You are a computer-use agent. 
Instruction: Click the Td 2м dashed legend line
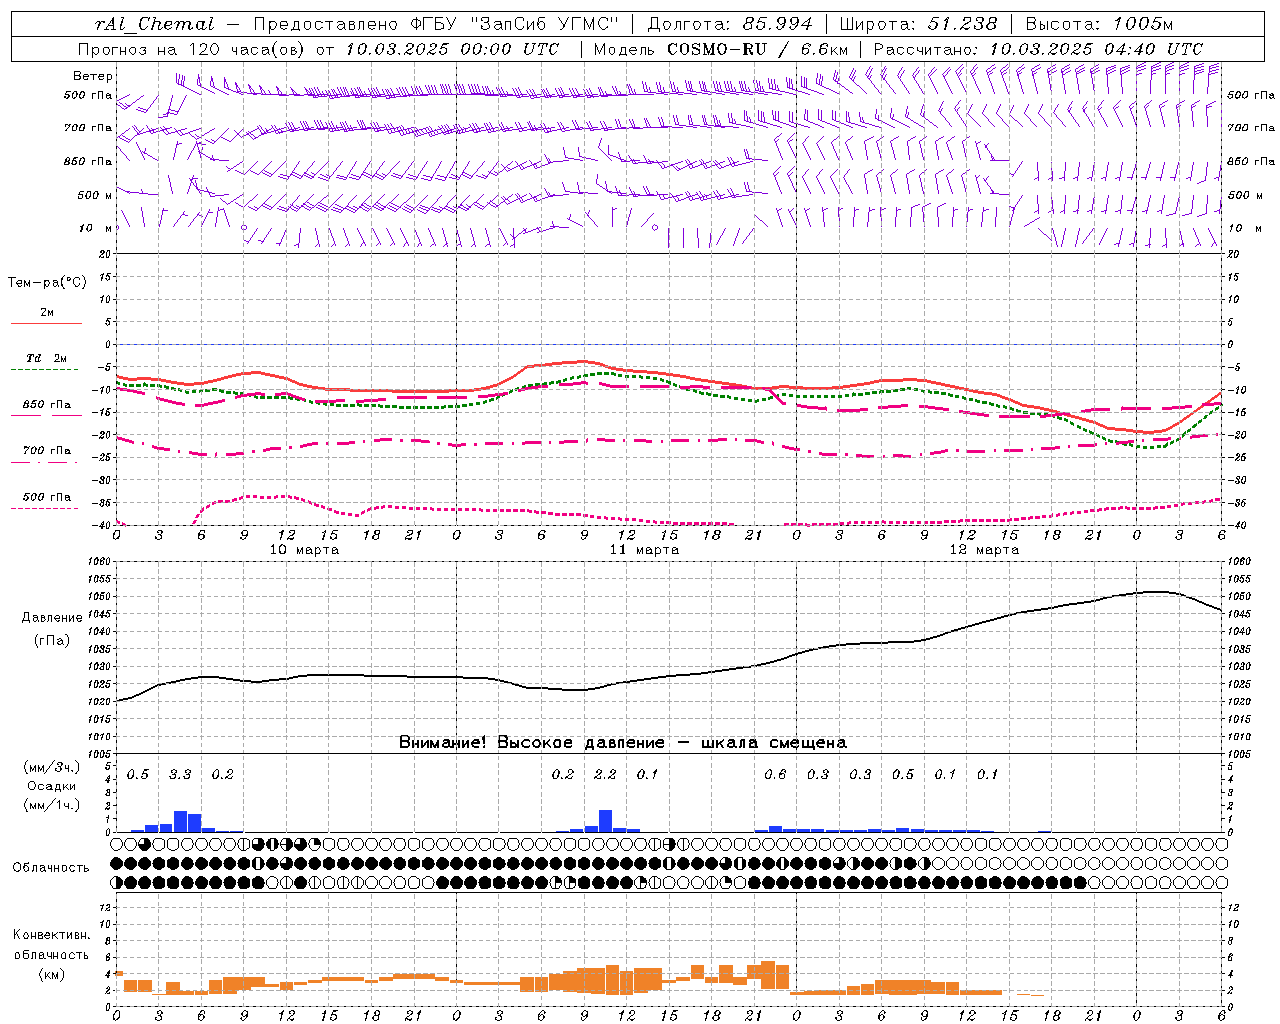[x=46, y=370]
